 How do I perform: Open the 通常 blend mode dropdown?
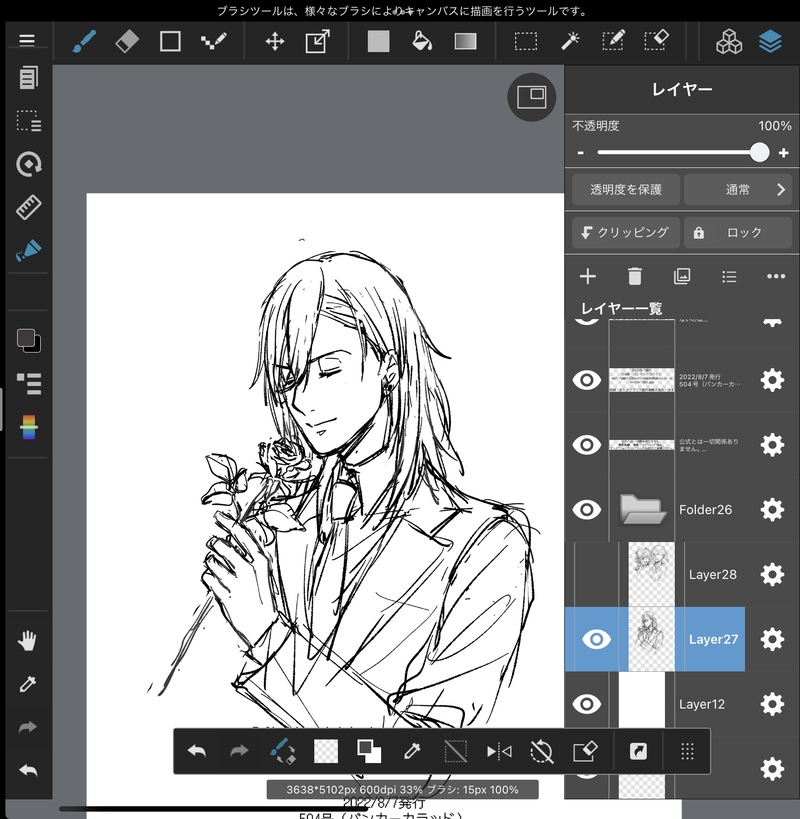[x=738, y=190]
